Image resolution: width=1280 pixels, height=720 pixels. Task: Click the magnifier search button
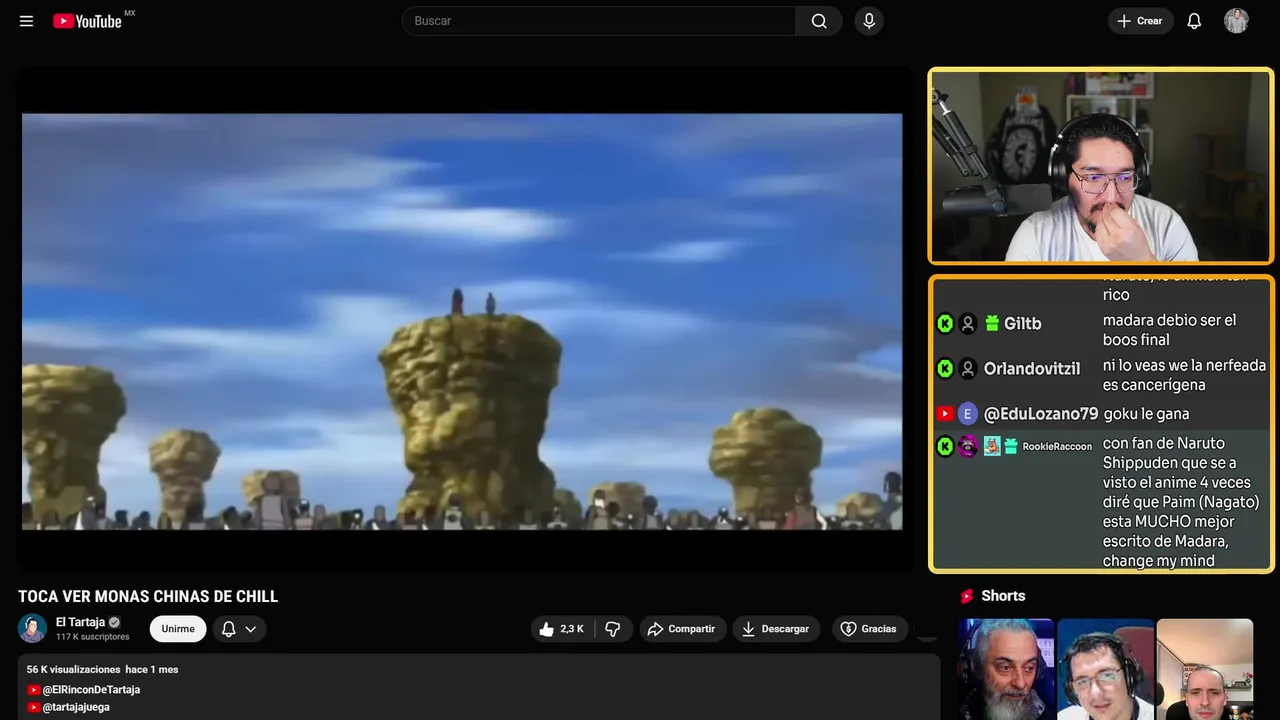(x=819, y=21)
